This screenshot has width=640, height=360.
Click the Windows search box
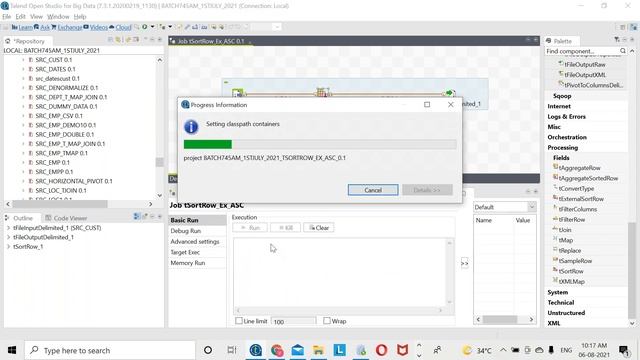click(110, 350)
